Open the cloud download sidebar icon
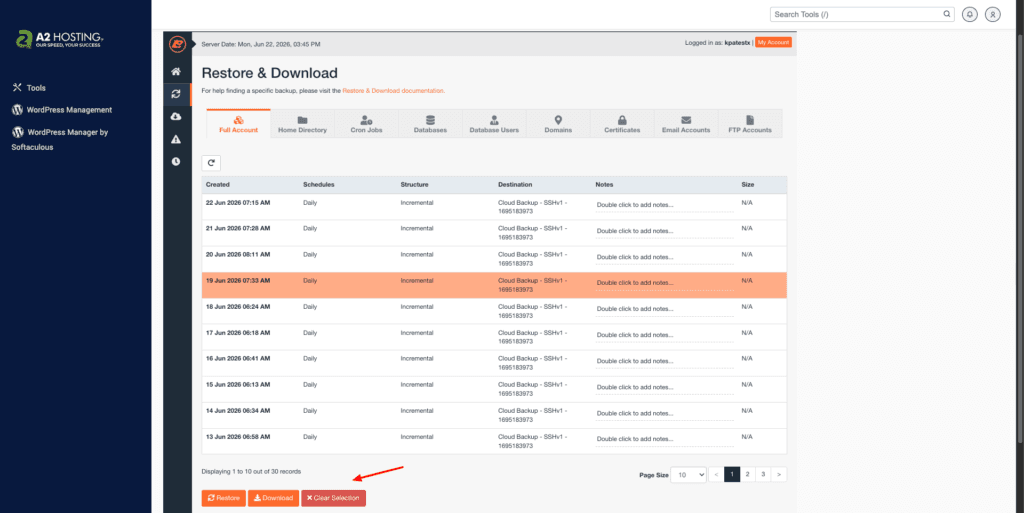Viewport: 1024px width, 513px height. click(176, 117)
